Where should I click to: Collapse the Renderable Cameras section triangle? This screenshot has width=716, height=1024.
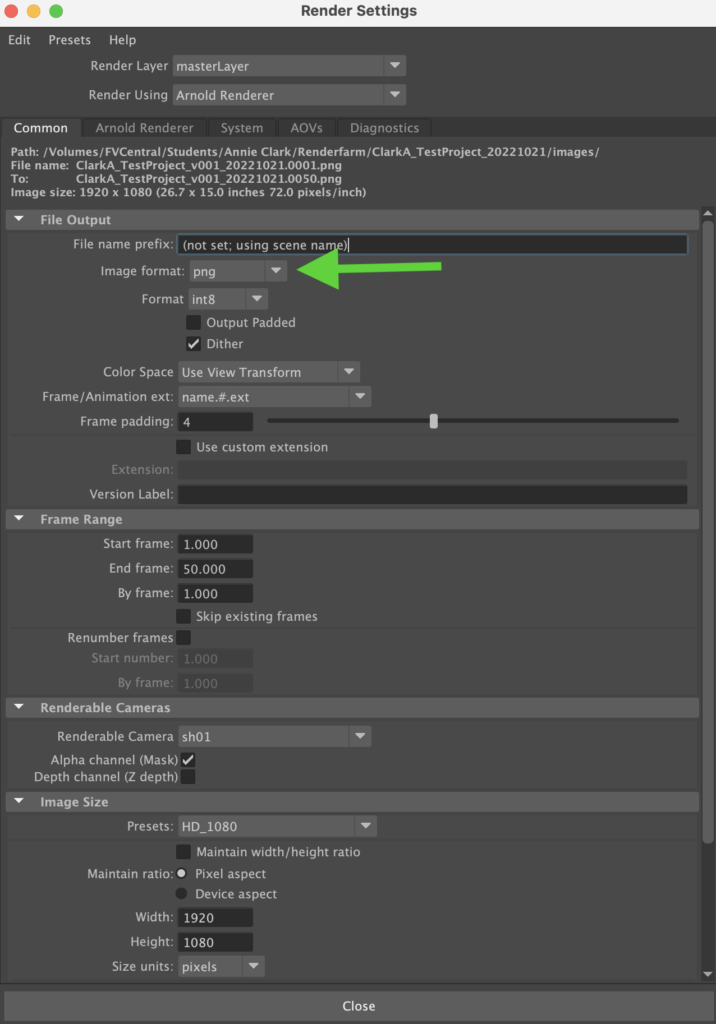click(19, 707)
